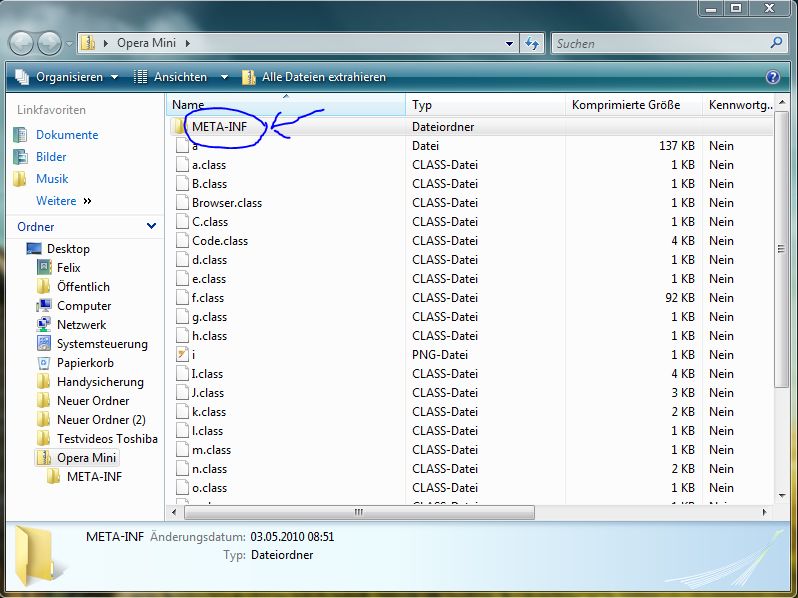Click Alle Dateien extrahieren

[314, 77]
